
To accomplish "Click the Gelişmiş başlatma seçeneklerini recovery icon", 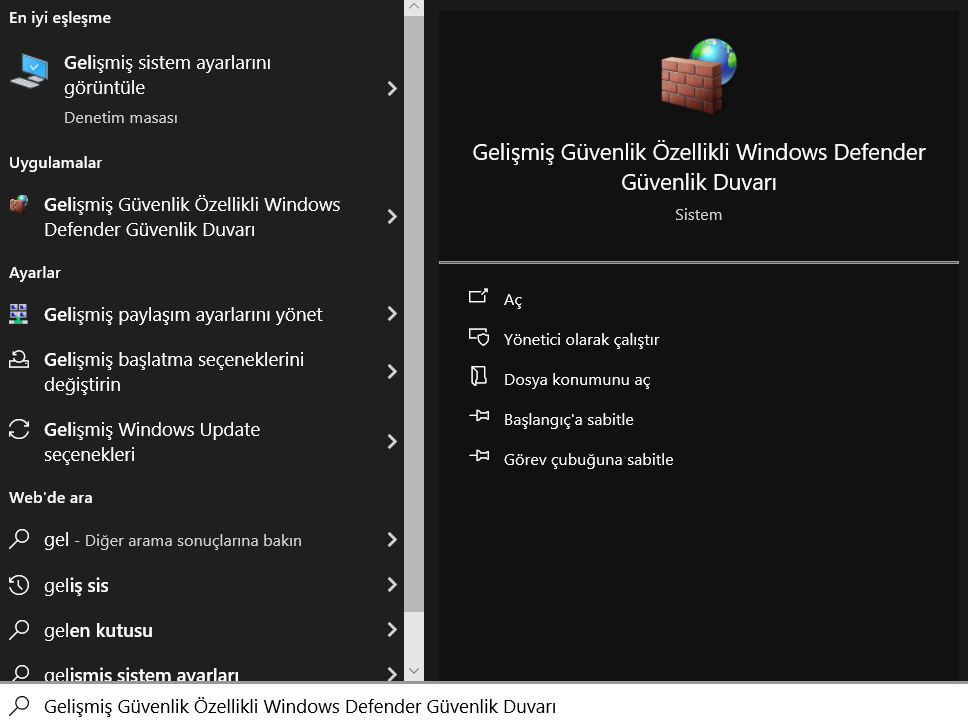I will [19, 360].
